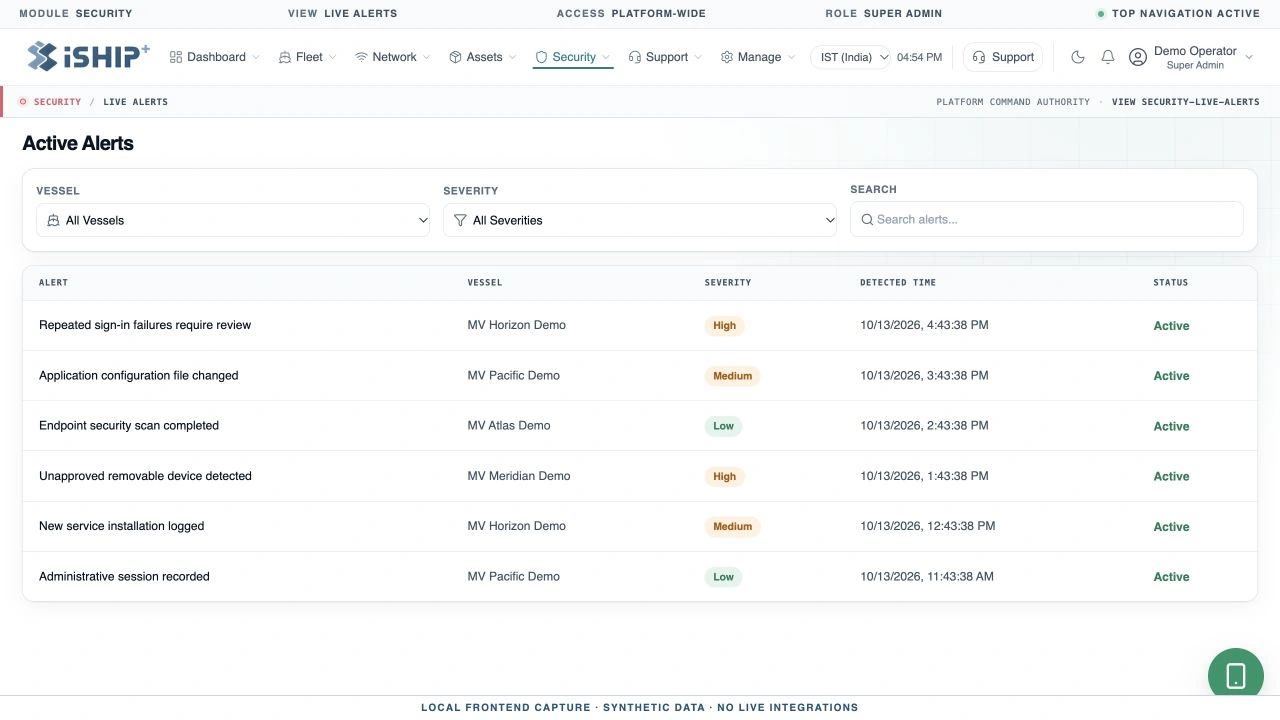Select 'New service installation logged' alert
The height and width of the screenshot is (720, 1280).
click(122, 526)
